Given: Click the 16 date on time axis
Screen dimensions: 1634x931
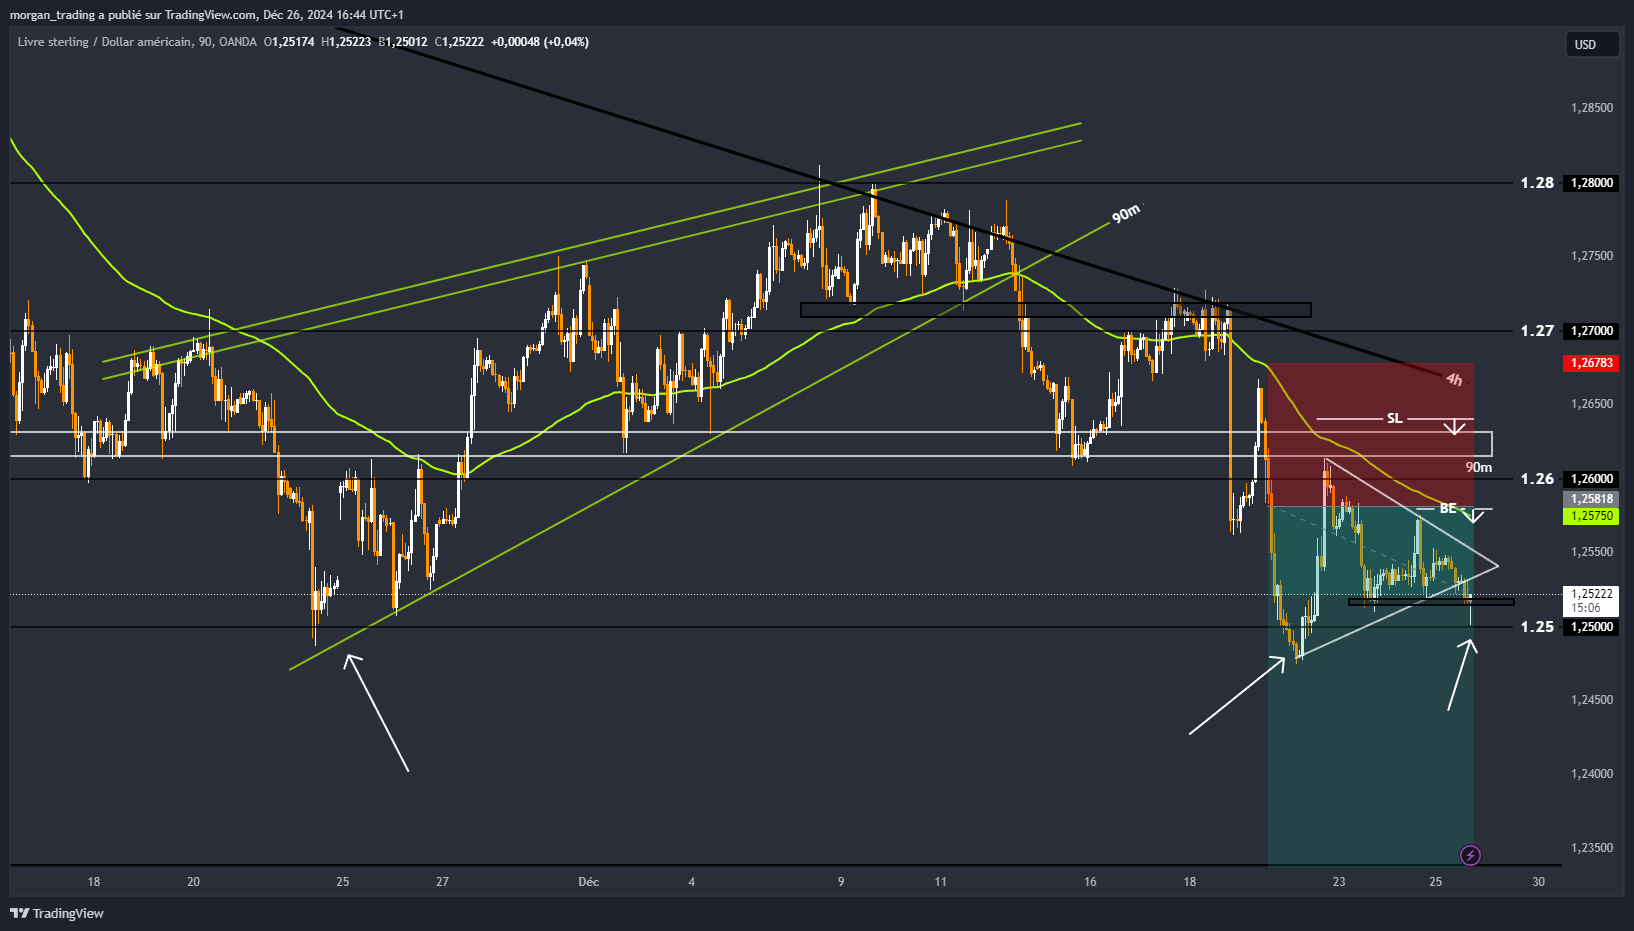Looking at the screenshot, I should pos(1090,882).
